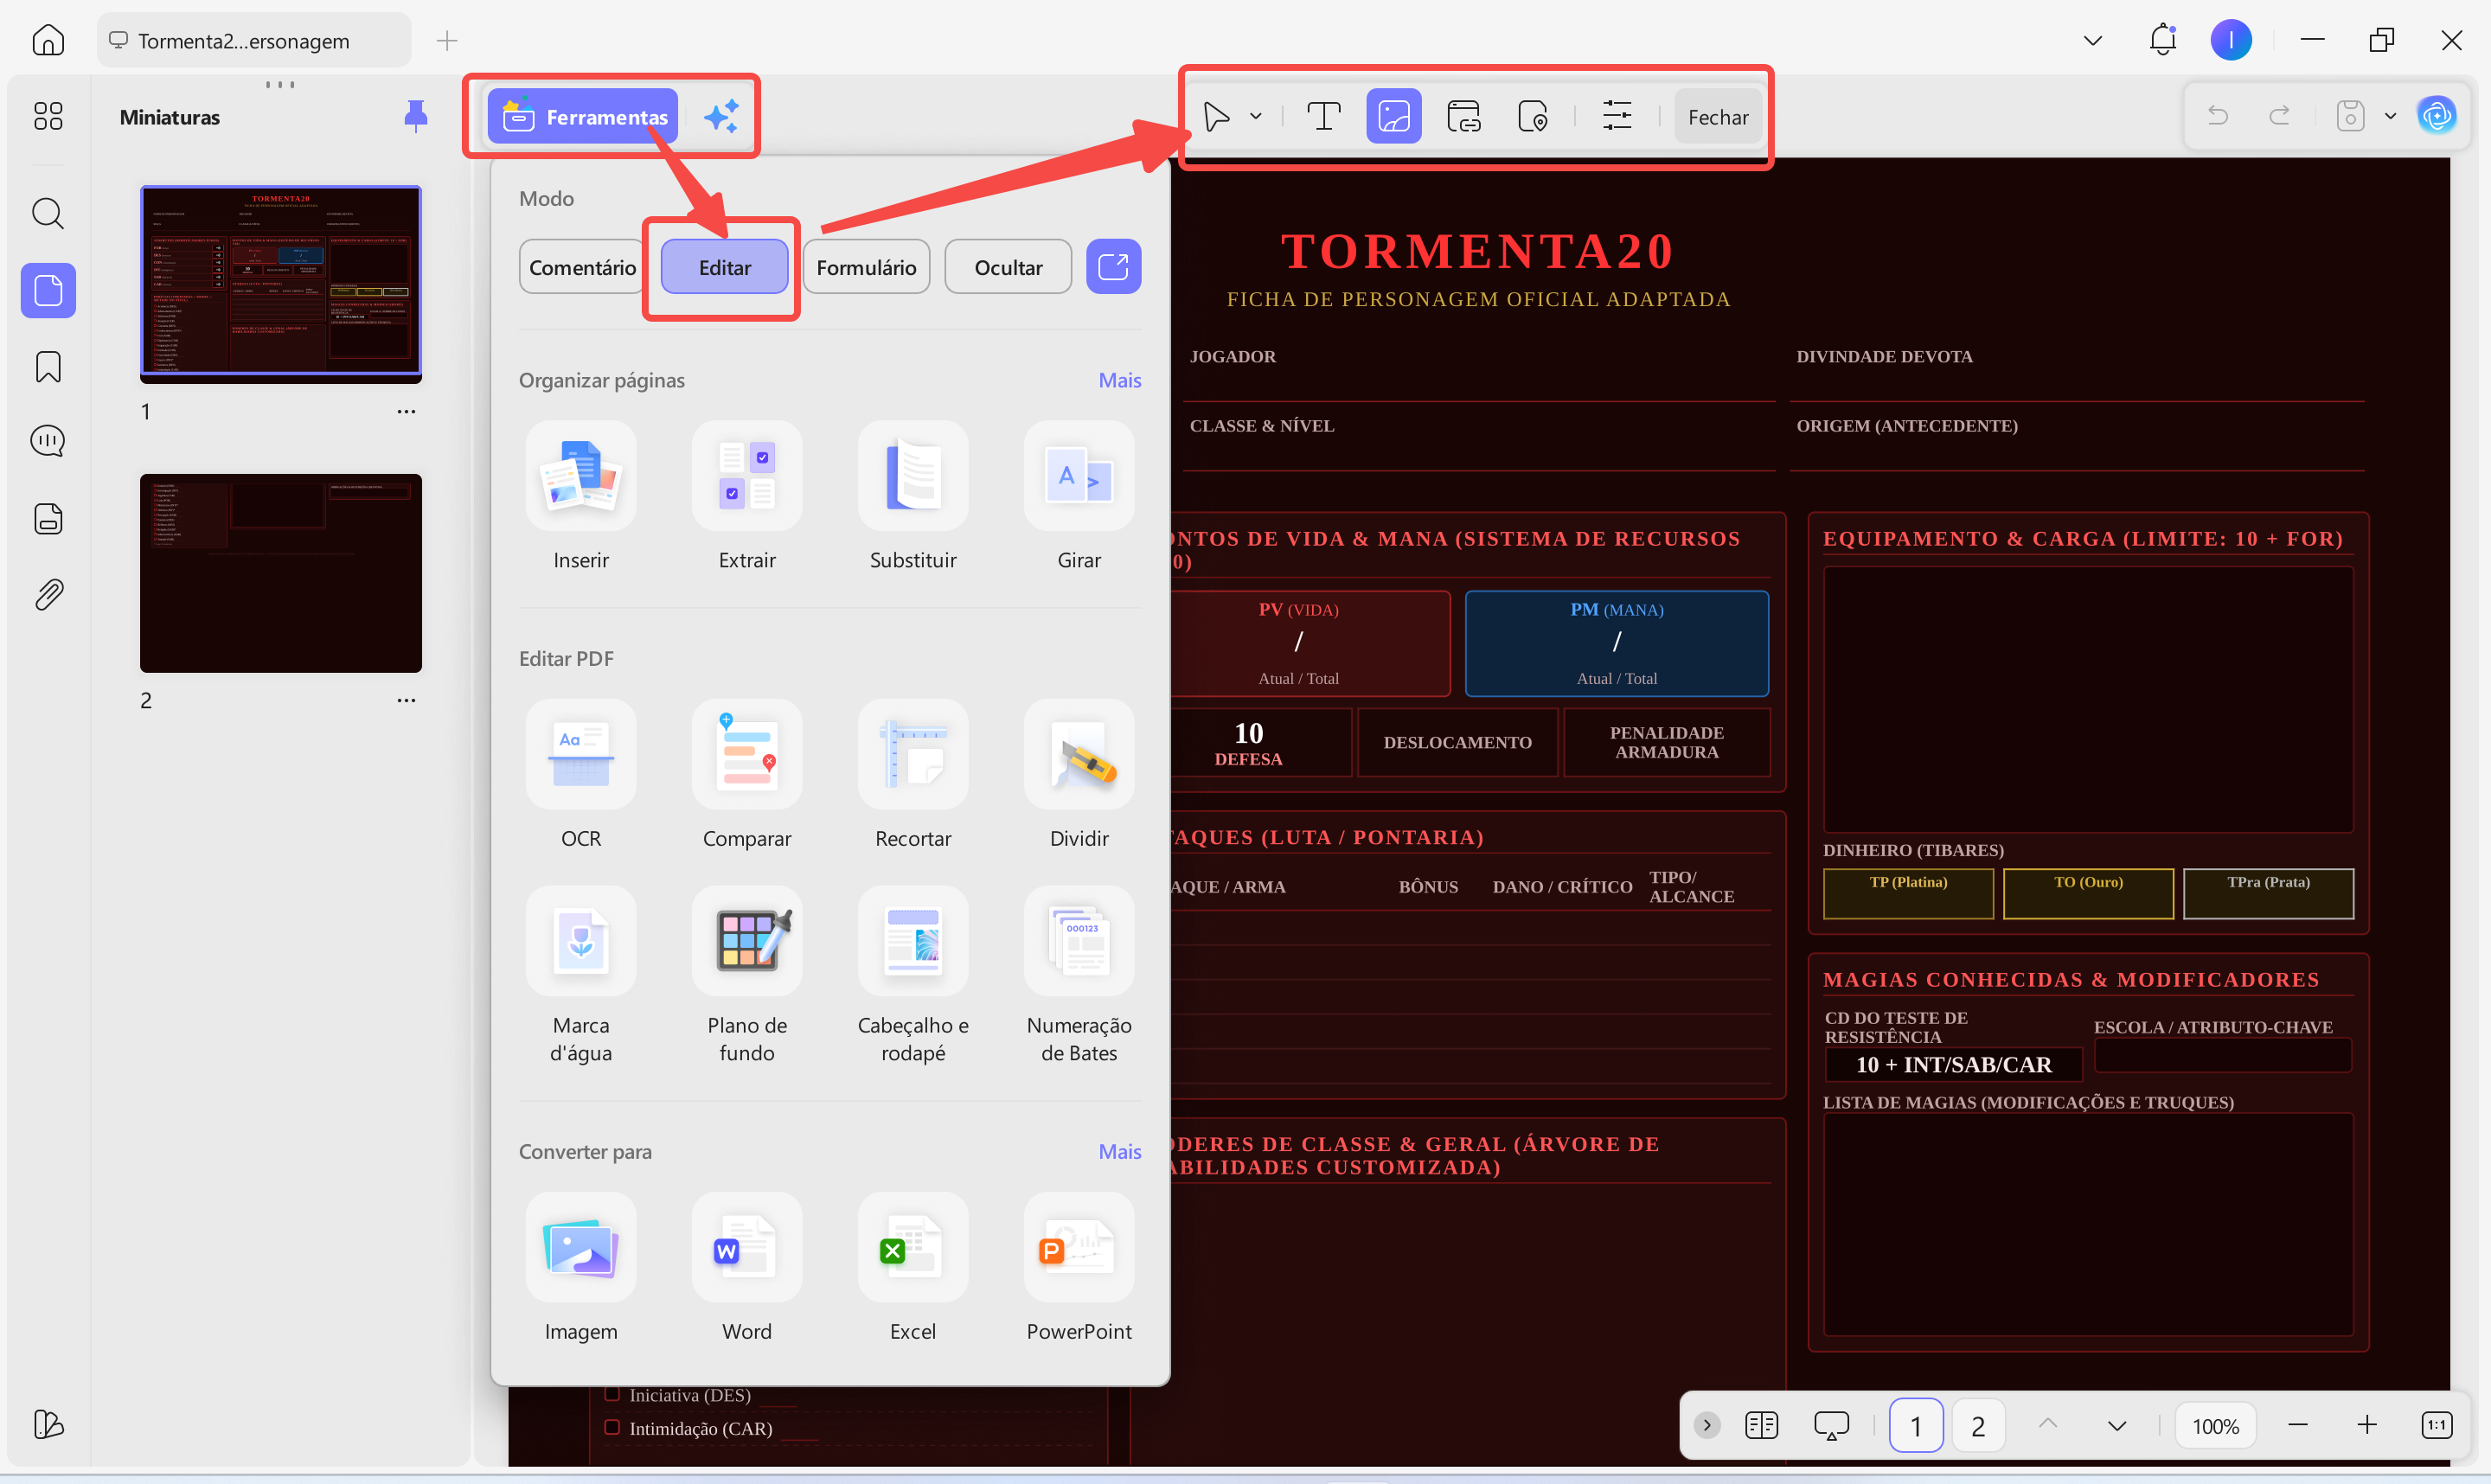Viewport: 2491px width, 1484px height.
Task: Switch to Formulário mode
Action: coord(866,267)
